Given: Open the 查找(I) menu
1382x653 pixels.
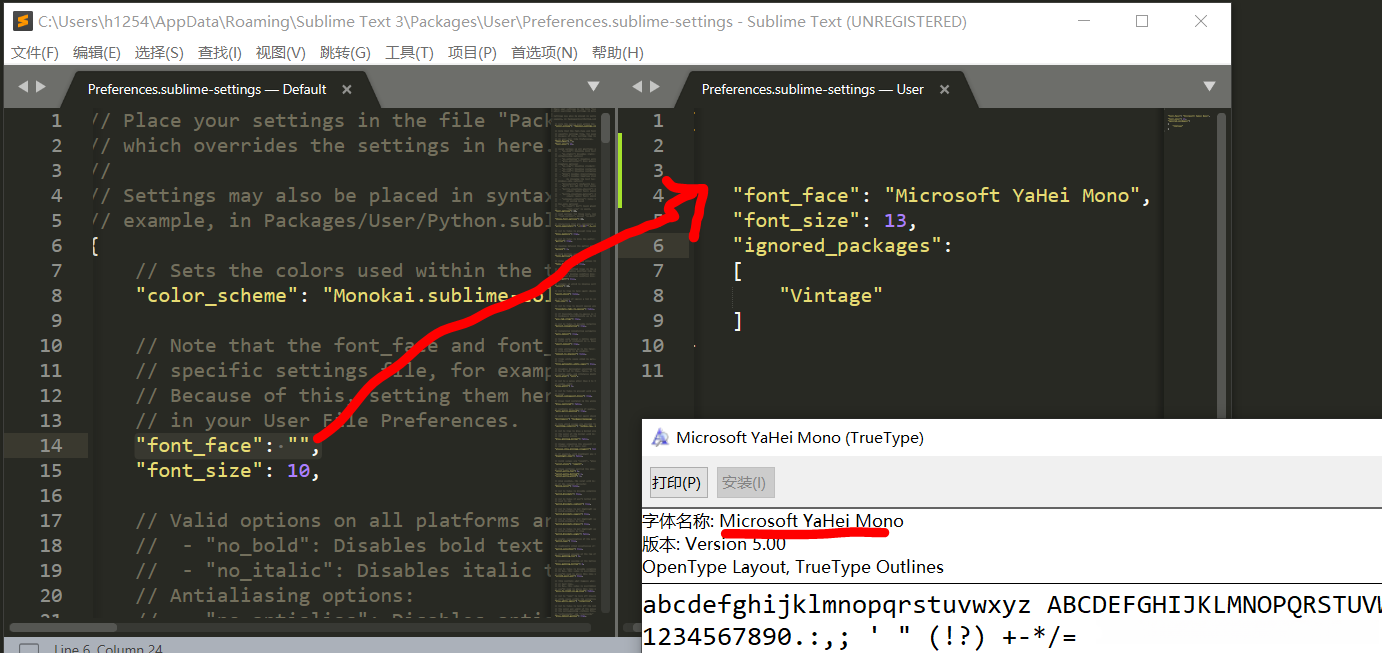Looking at the screenshot, I should pos(220,53).
